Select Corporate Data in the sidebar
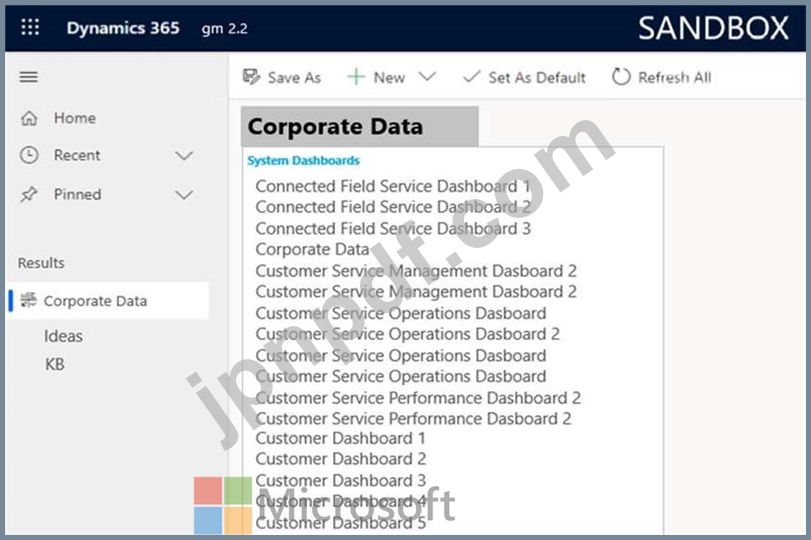The width and height of the screenshot is (811, 540). point(109,301)
